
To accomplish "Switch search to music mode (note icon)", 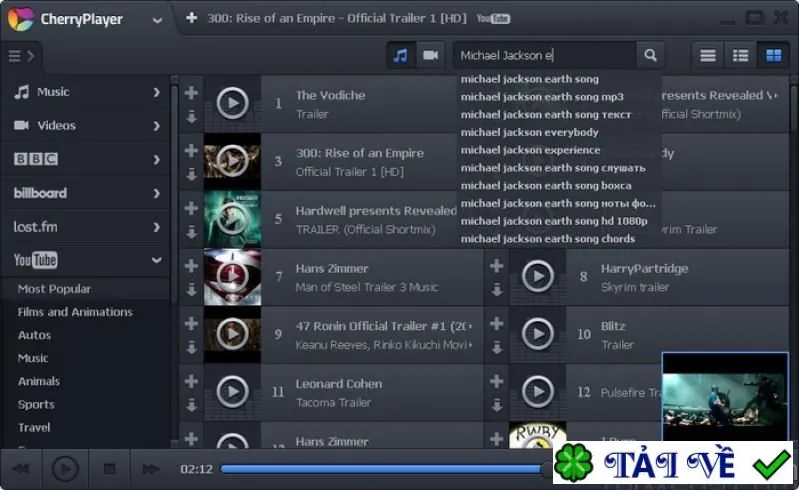I will coord(401,55).
